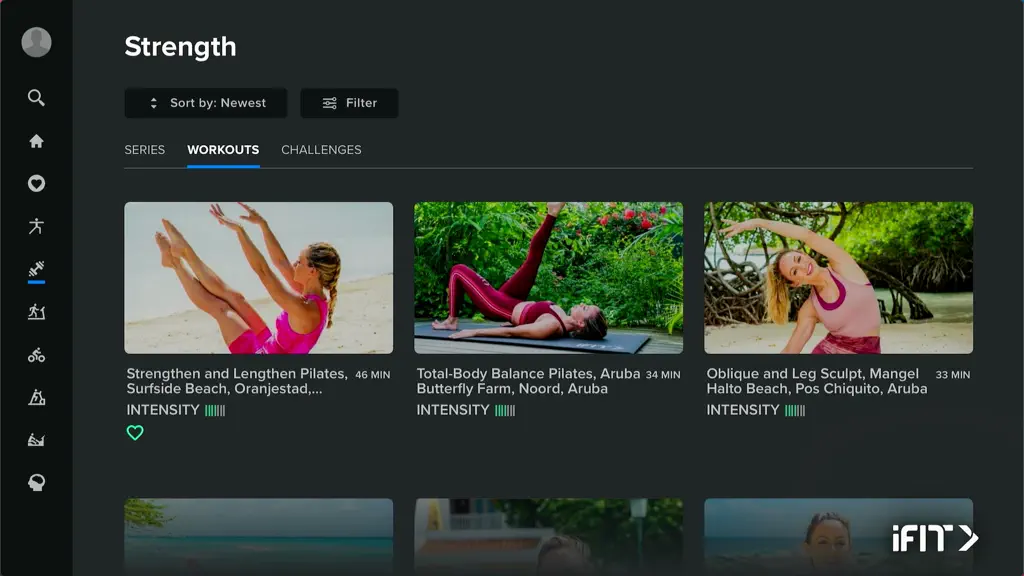Switch to the Challenges tab
1024x576 pixels.
tap(321, 150)
